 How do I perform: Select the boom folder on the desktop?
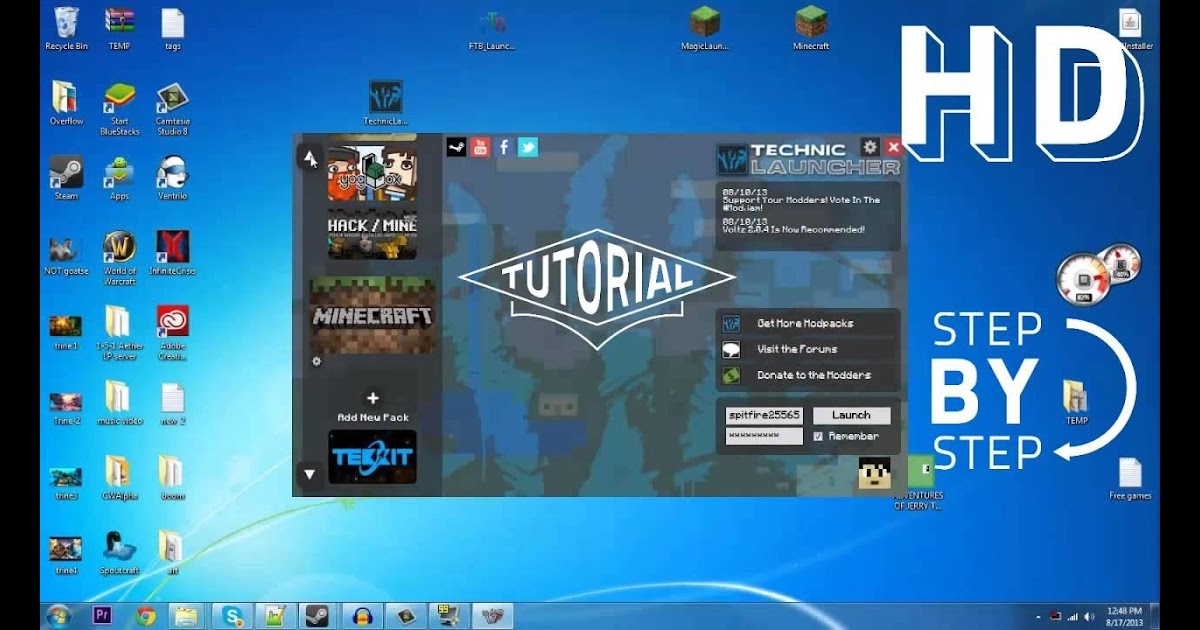click(x=171, y=477)
